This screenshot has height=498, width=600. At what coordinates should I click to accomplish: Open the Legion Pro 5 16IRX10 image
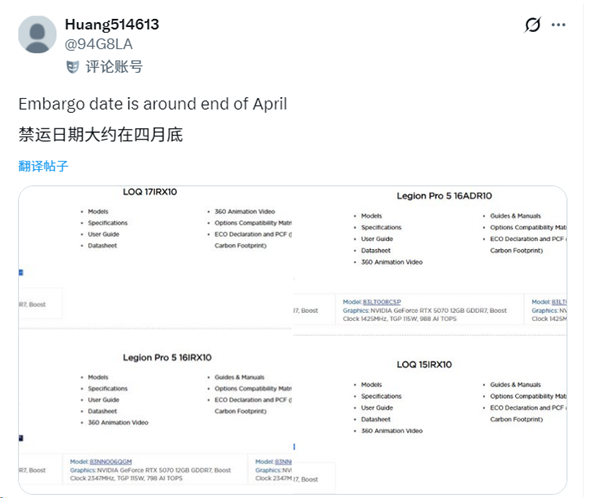155,410
